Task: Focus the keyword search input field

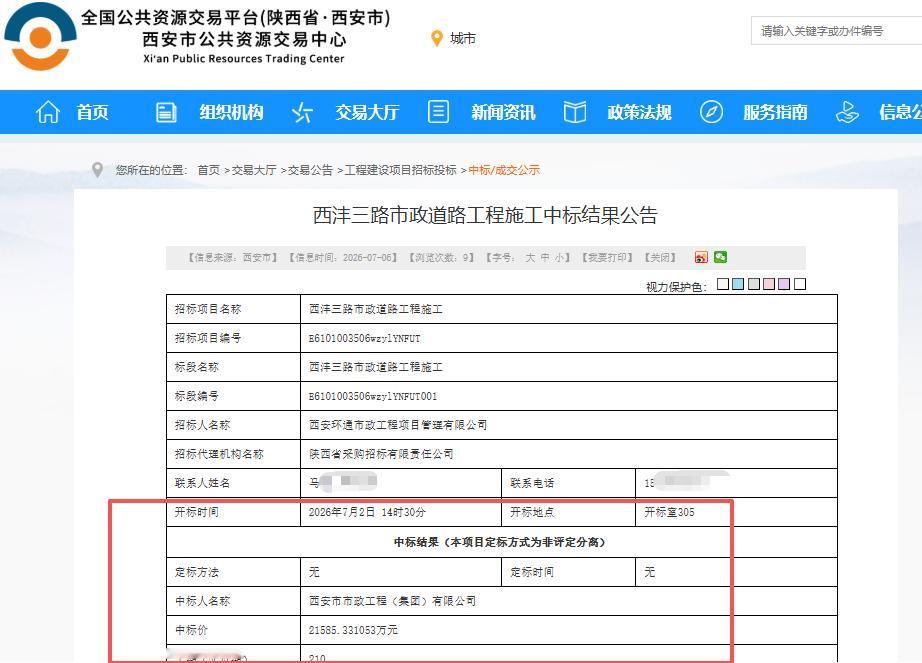Action: [x=836, y=31]
